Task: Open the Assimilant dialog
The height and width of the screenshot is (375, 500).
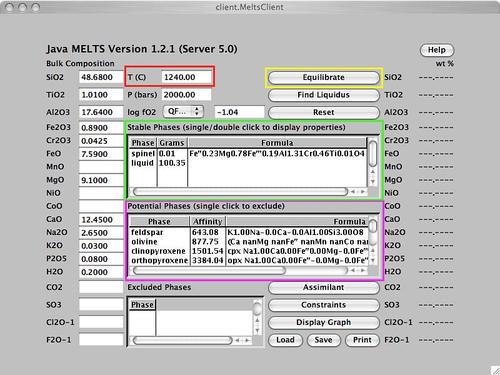Action: click(323, 288)
